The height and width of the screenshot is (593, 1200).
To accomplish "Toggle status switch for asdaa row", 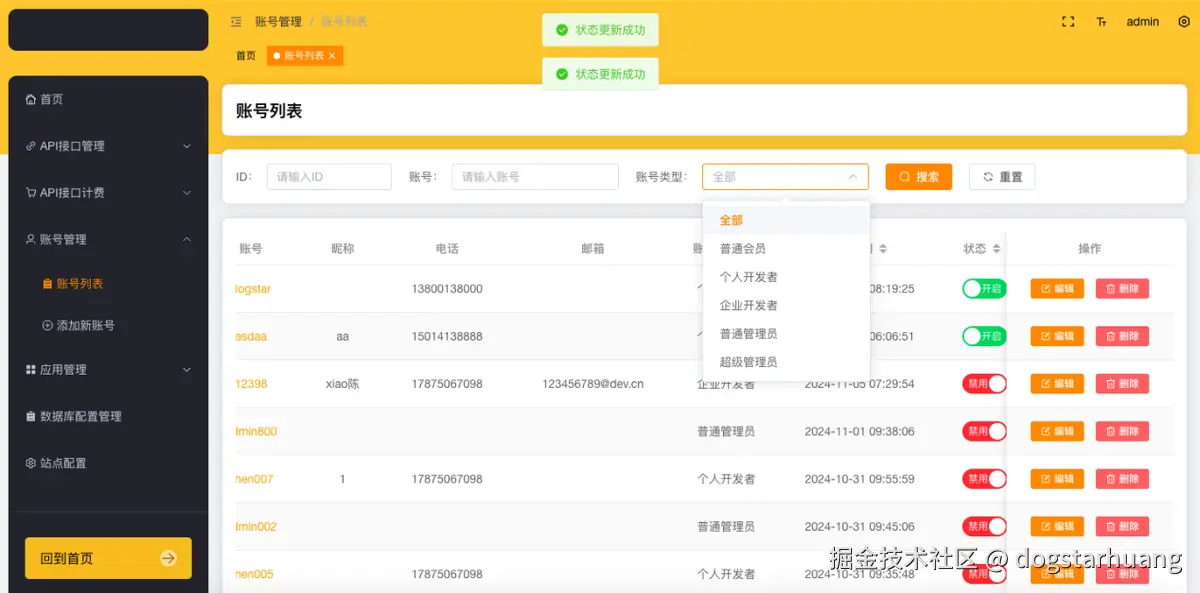I will 984,336.
